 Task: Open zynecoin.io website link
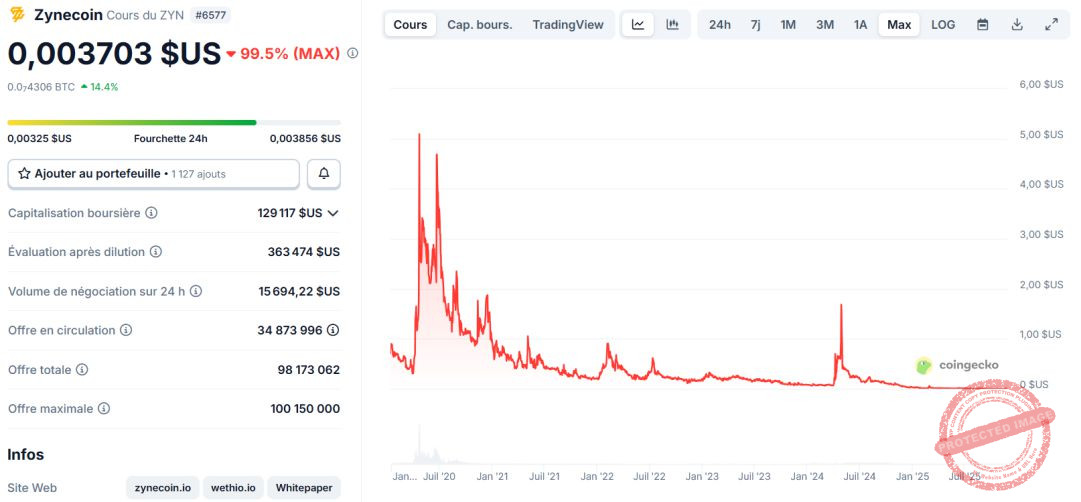pos(163,488)
